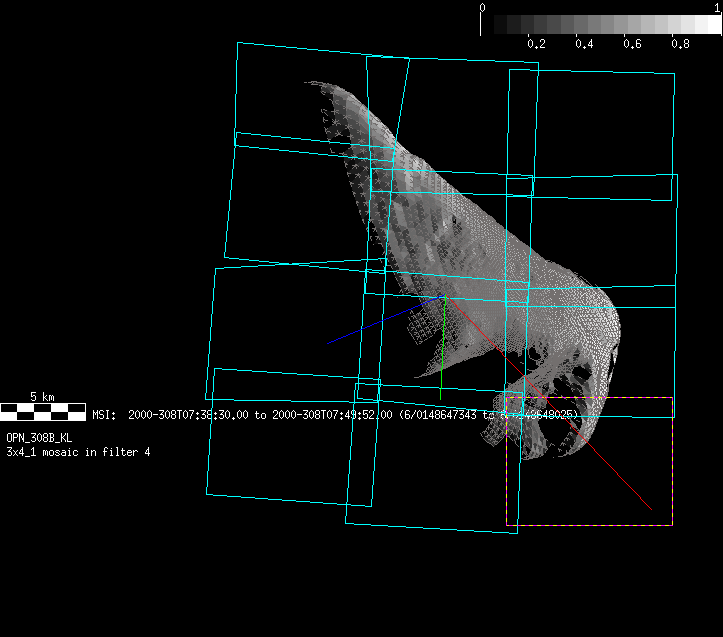Select the OPN_308B_KL sequence label
This screenshot has height=637, width=723.
[40, 438]
